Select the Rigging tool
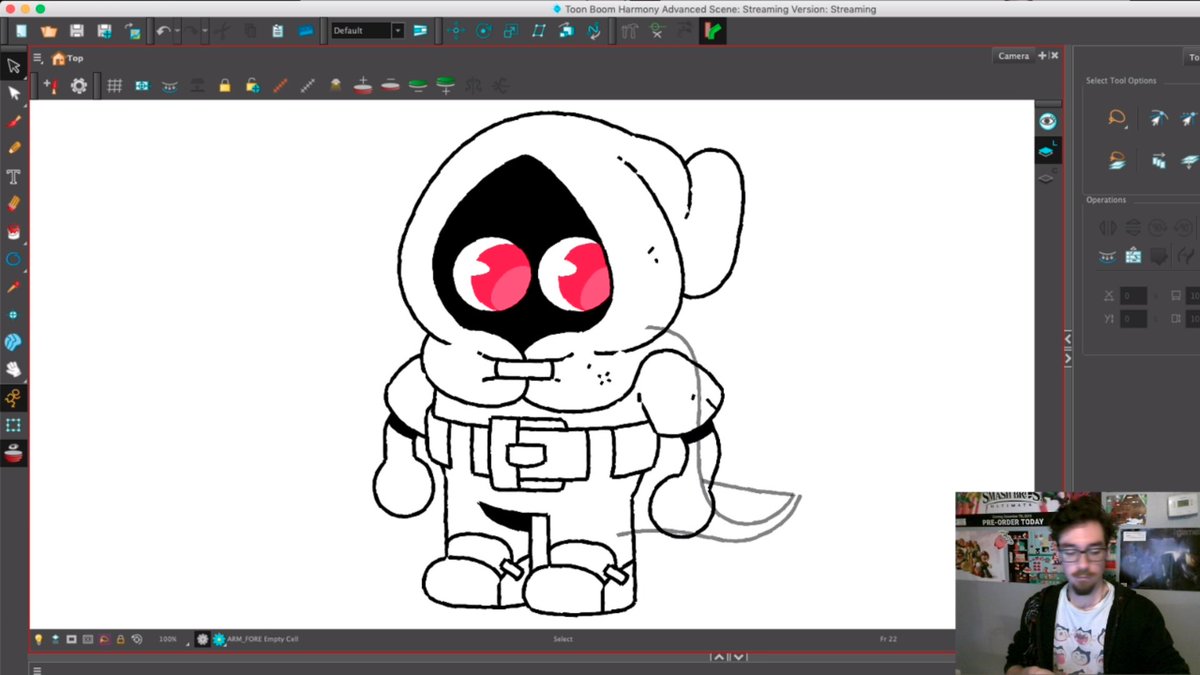The image size is (1200, 675). [x=14, y=397]
